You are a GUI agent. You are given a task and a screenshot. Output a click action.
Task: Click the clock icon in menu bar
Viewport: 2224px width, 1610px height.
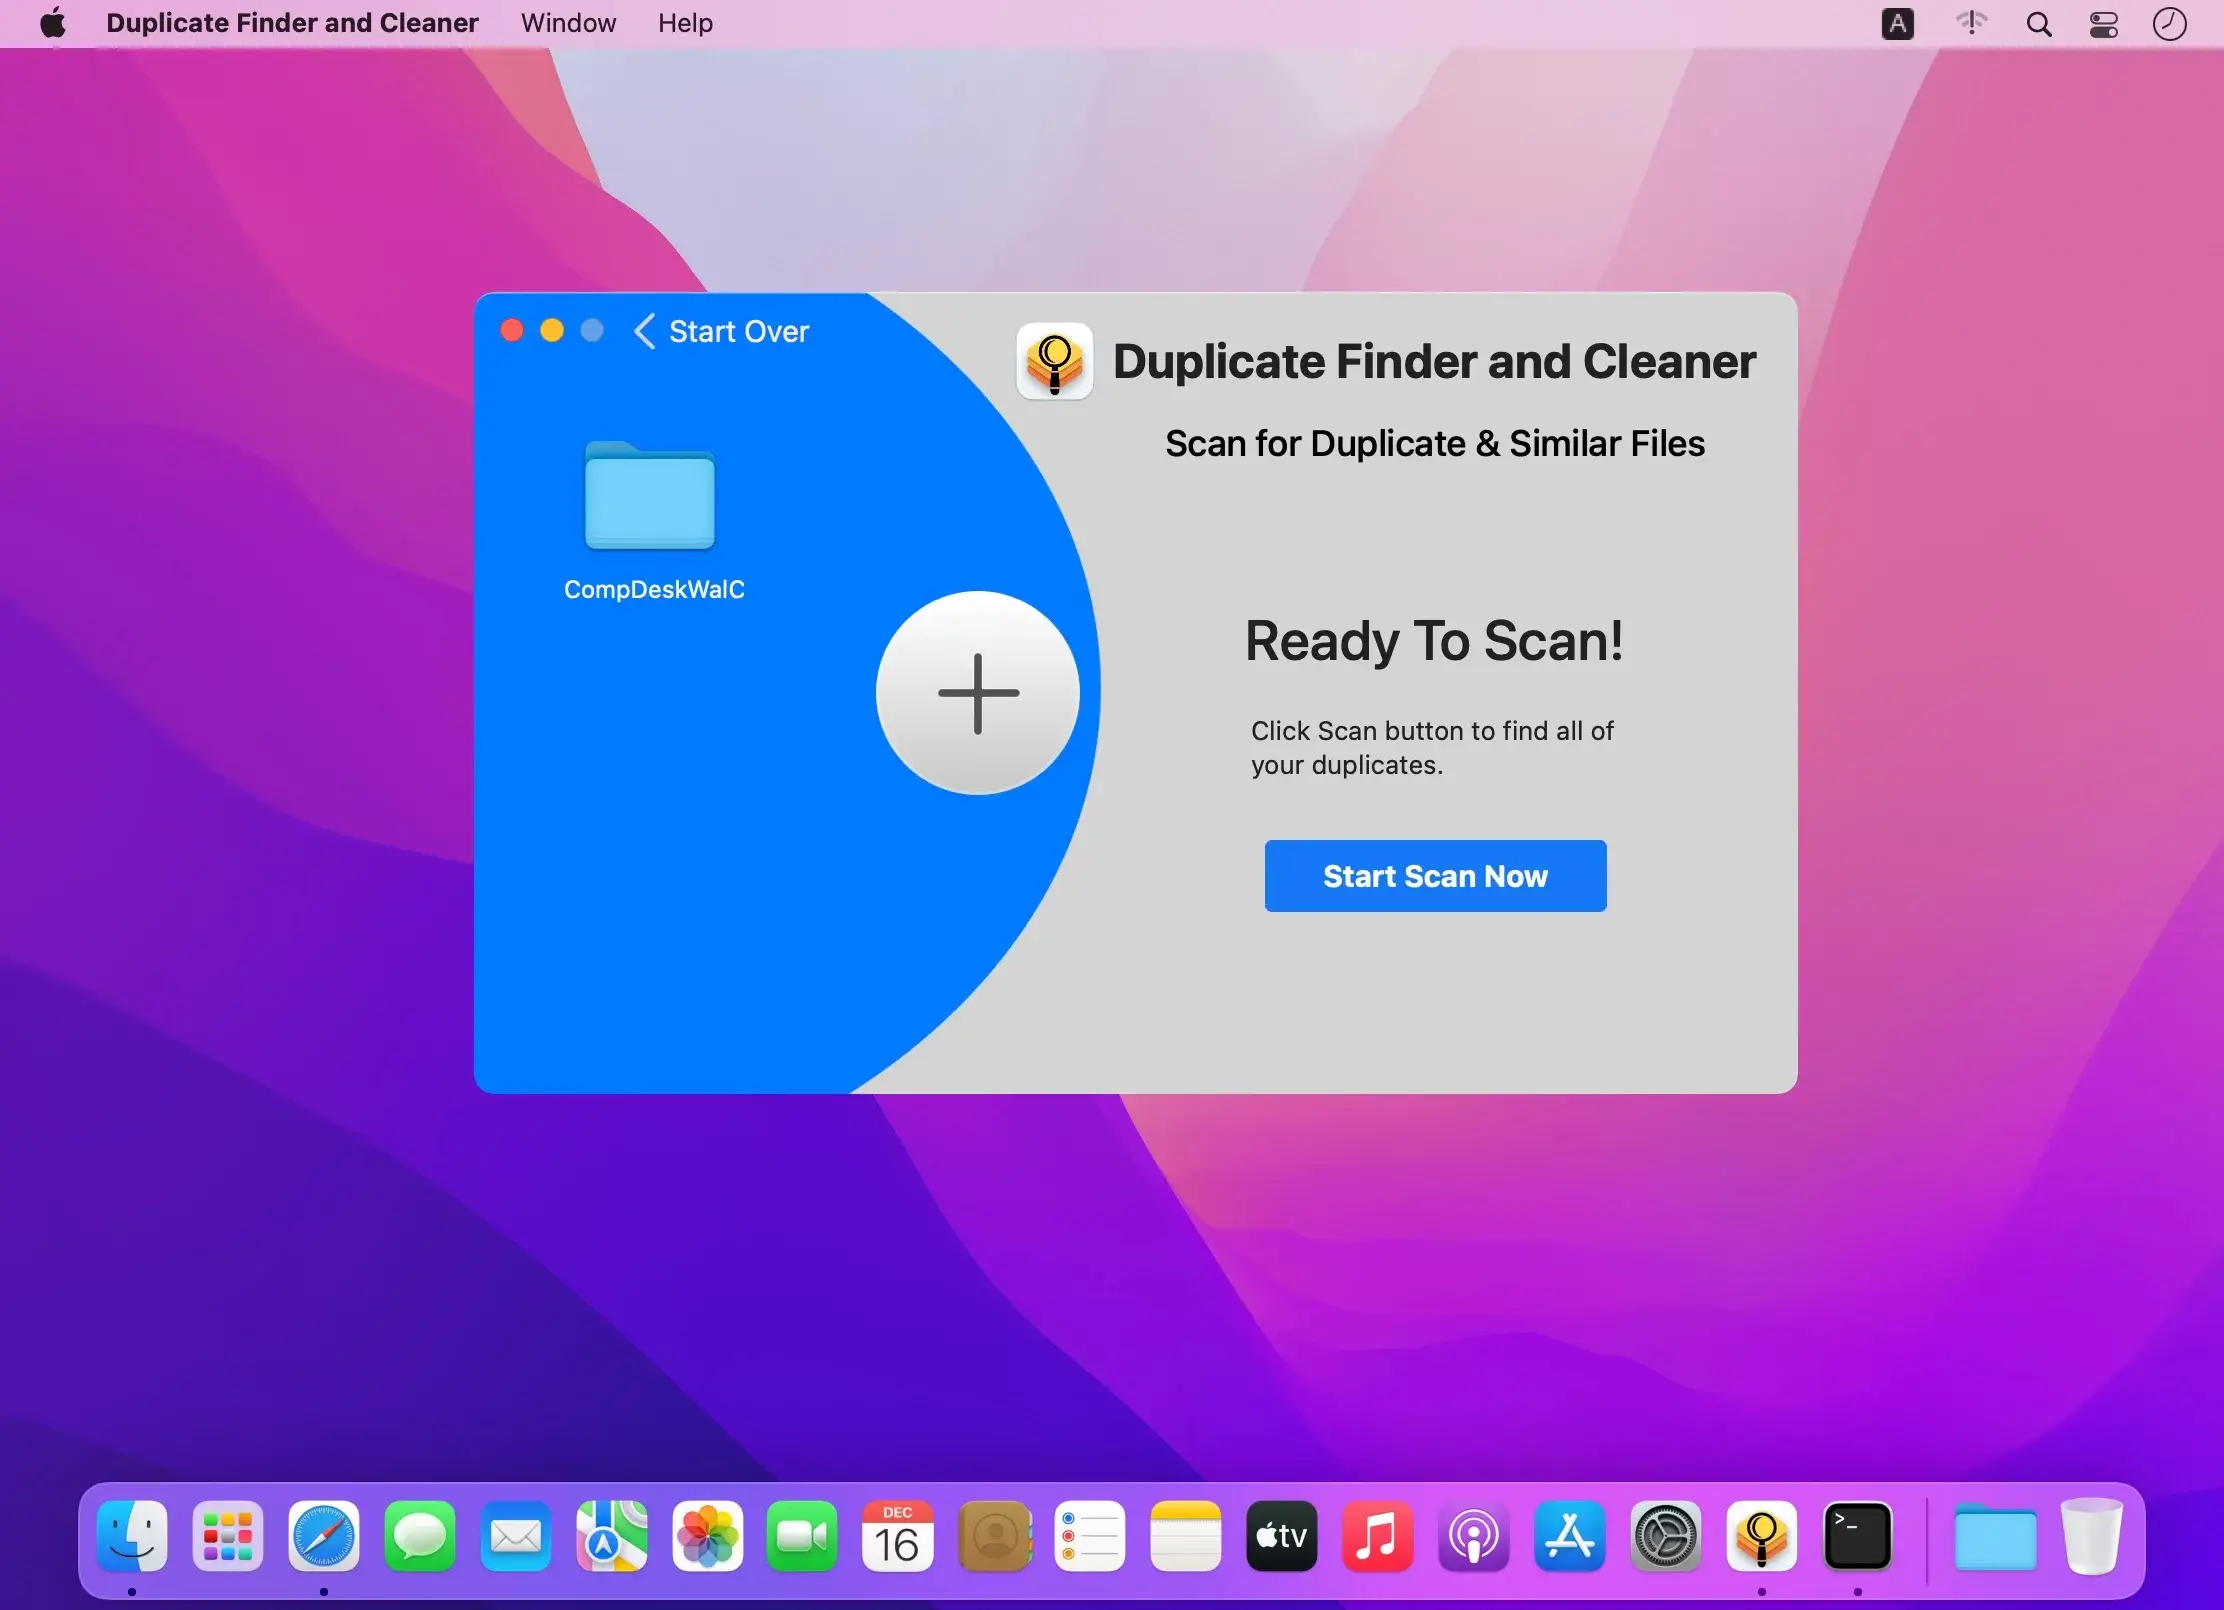[2169, 24]
